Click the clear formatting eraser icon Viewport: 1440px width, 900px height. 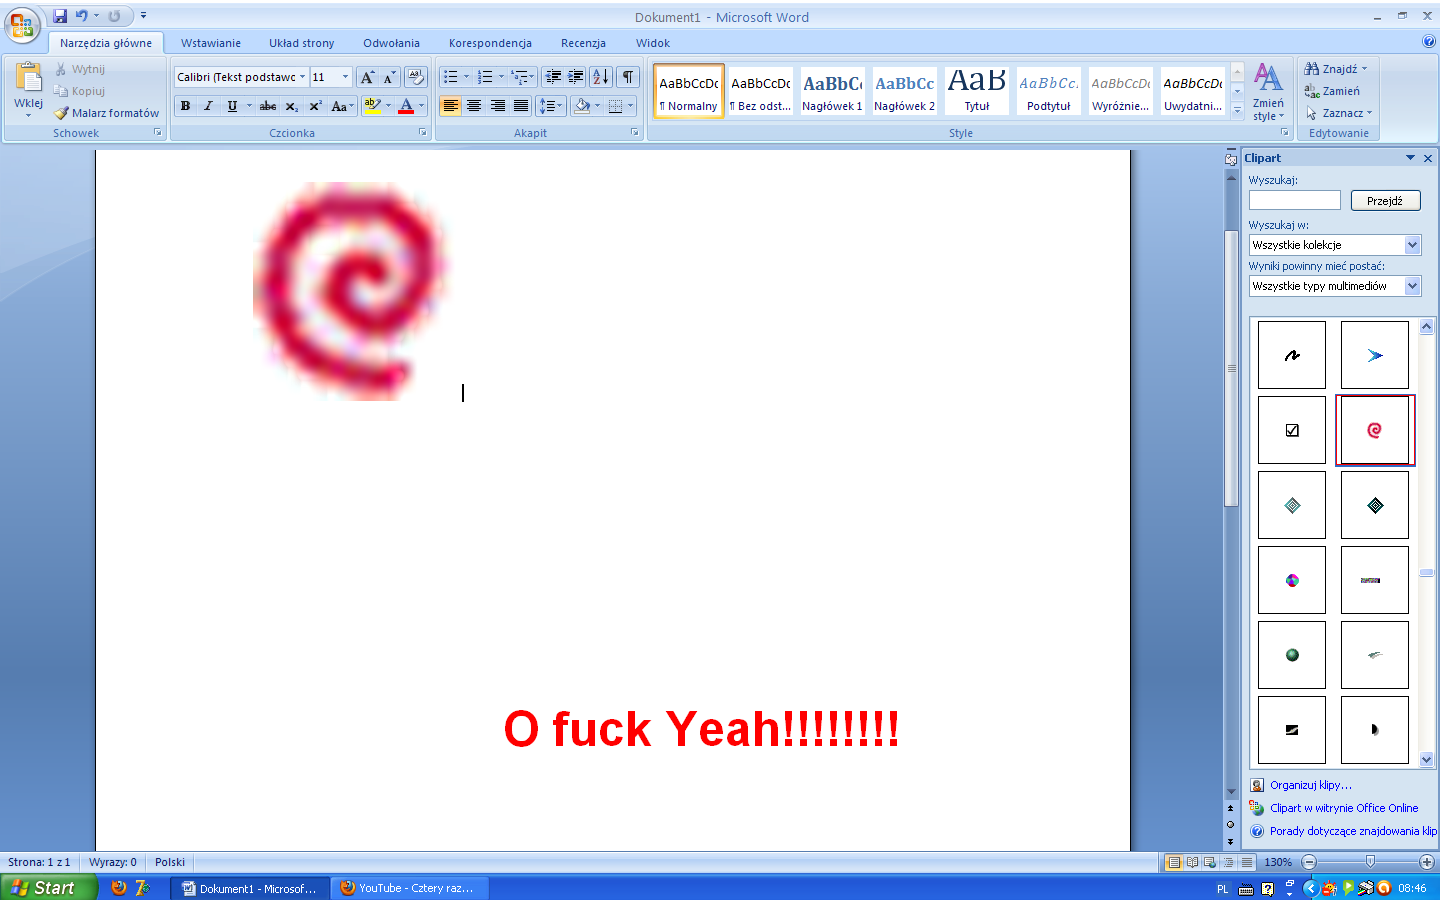click(x=415, y=77)
